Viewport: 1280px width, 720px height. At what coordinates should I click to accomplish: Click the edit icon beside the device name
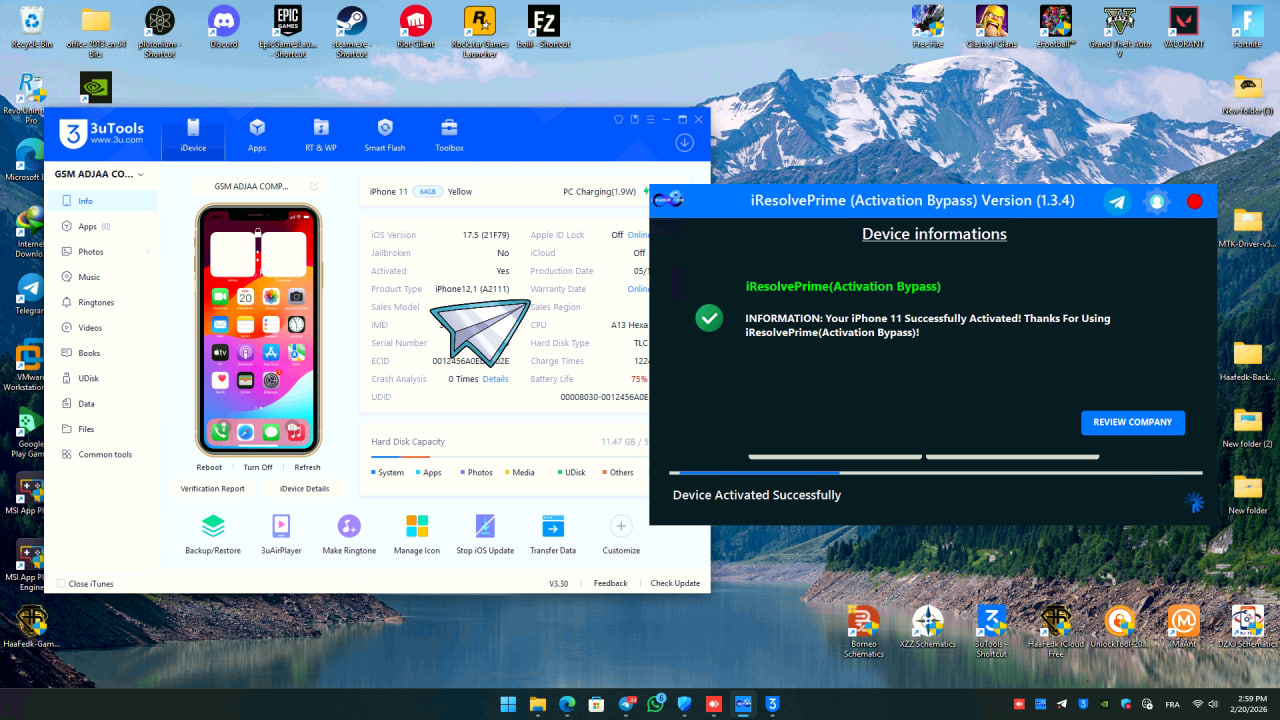314,186
